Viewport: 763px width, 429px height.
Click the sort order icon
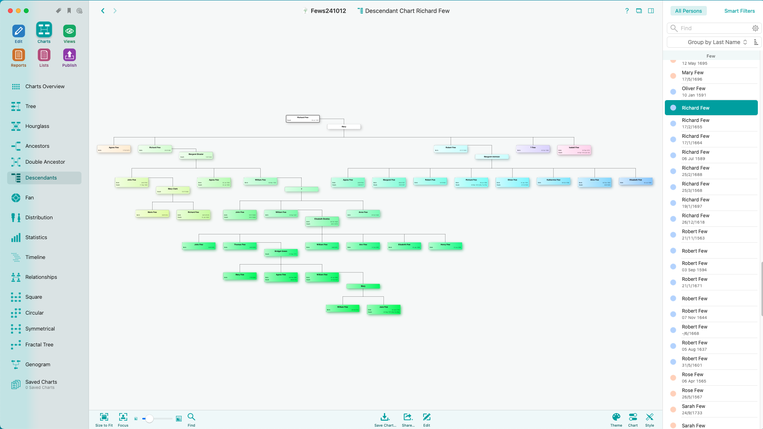[x=756, y=42]
